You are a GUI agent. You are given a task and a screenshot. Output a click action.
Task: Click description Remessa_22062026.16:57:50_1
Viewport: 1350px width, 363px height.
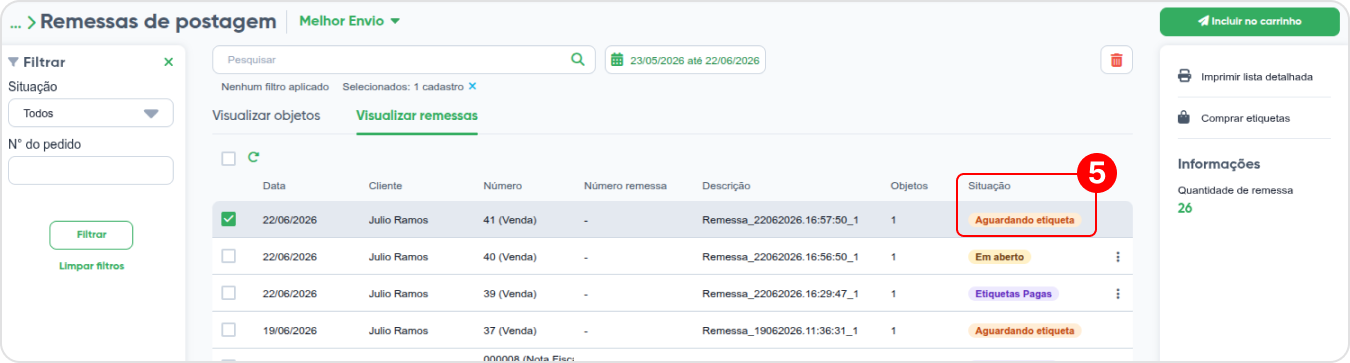pos(781,220)
